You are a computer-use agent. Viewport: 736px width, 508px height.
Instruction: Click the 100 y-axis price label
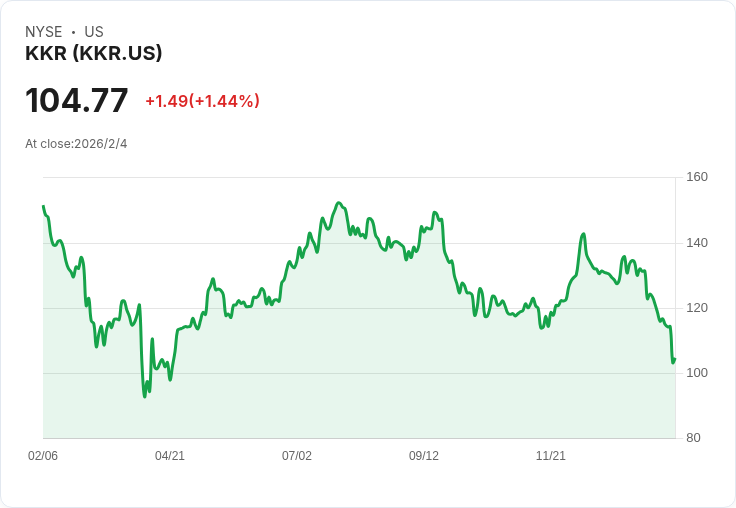697,373
